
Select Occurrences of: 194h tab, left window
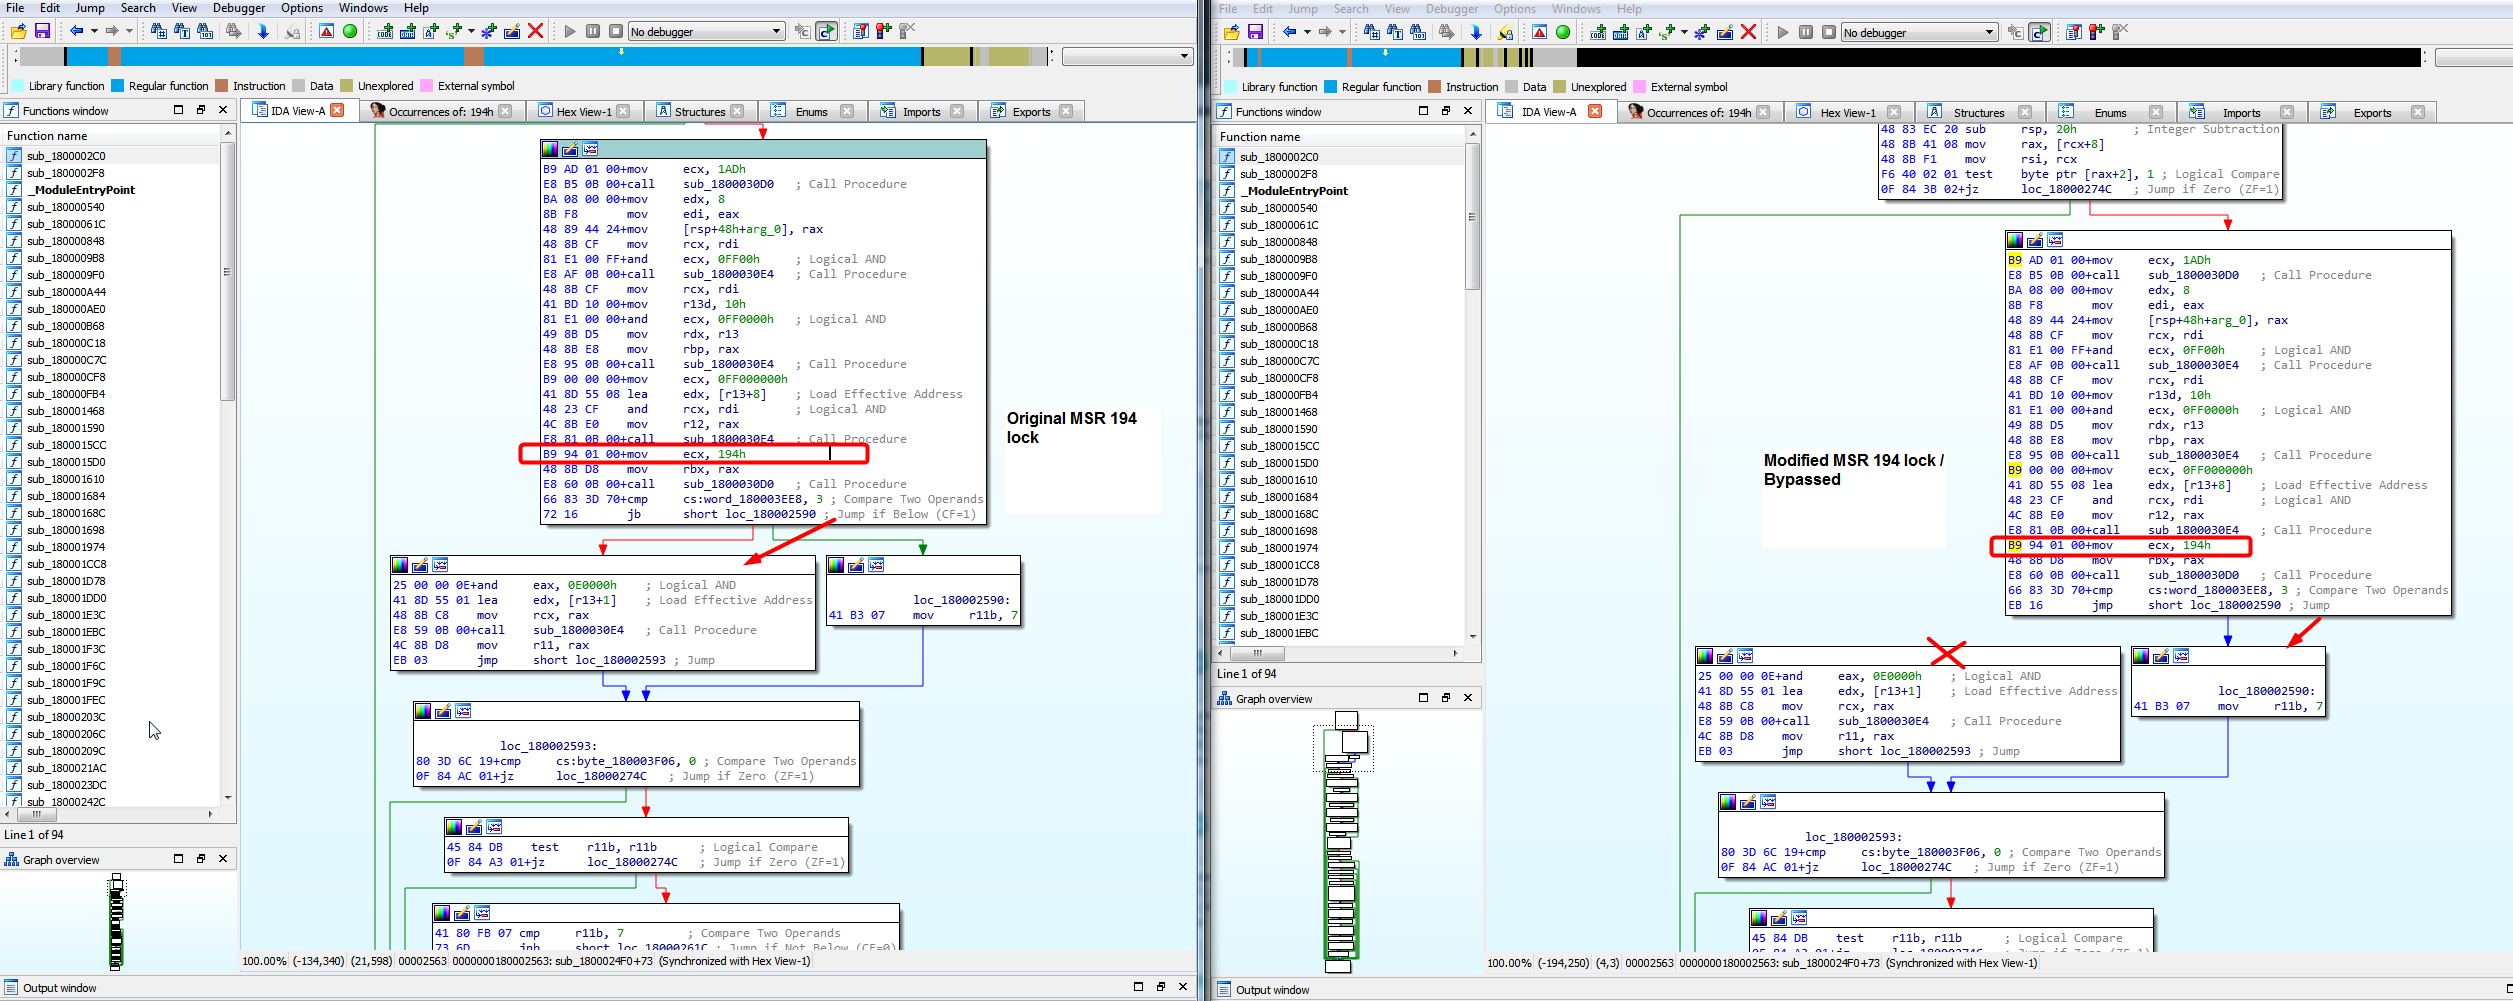[441, 111]
